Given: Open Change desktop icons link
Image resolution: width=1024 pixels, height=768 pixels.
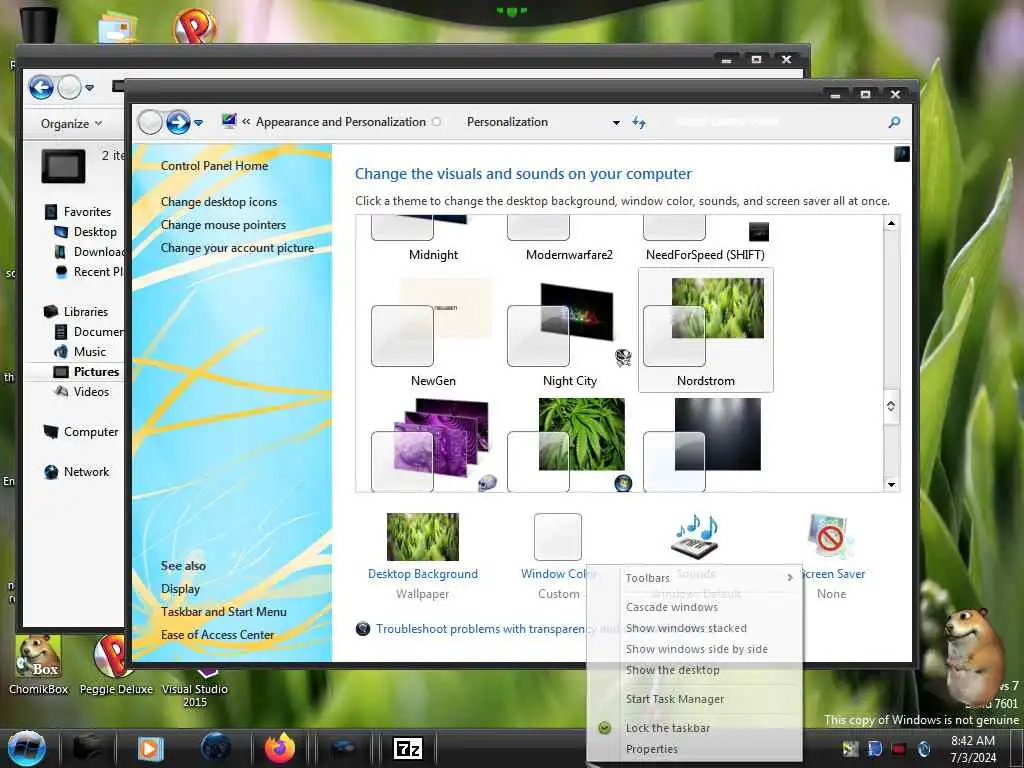Looking at the screenshot, I should click(219, 202).
